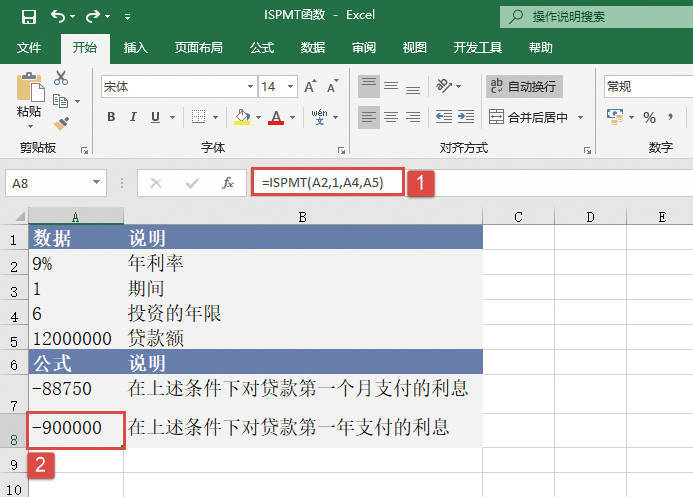Open the 剪贴板 dialog launcher

(x=84, y=151)
